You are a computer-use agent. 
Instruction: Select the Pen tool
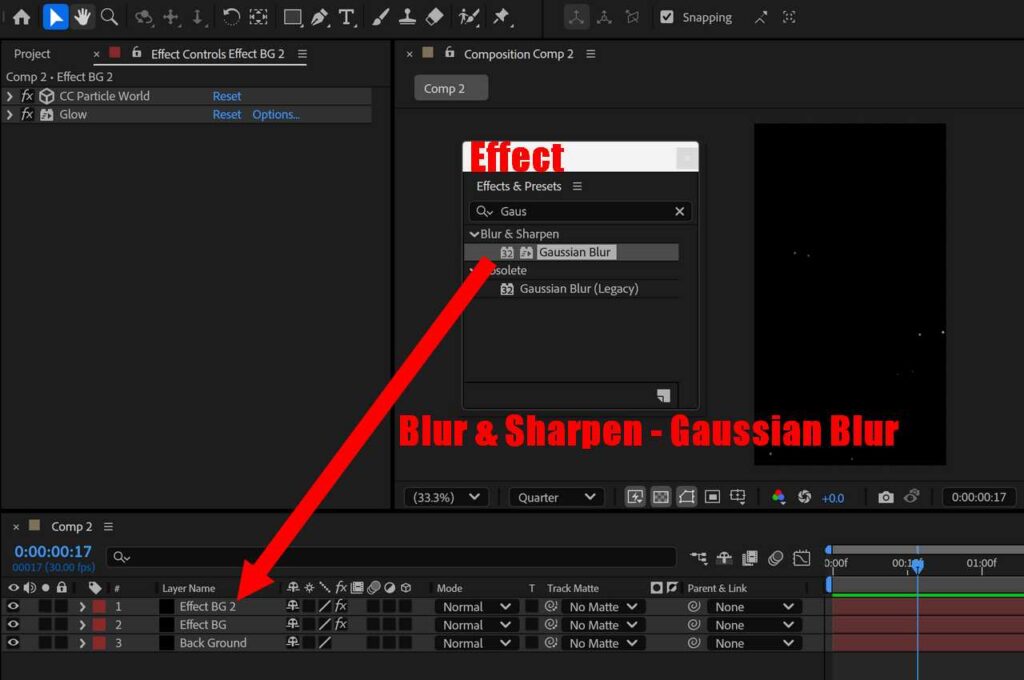(319, 17)
